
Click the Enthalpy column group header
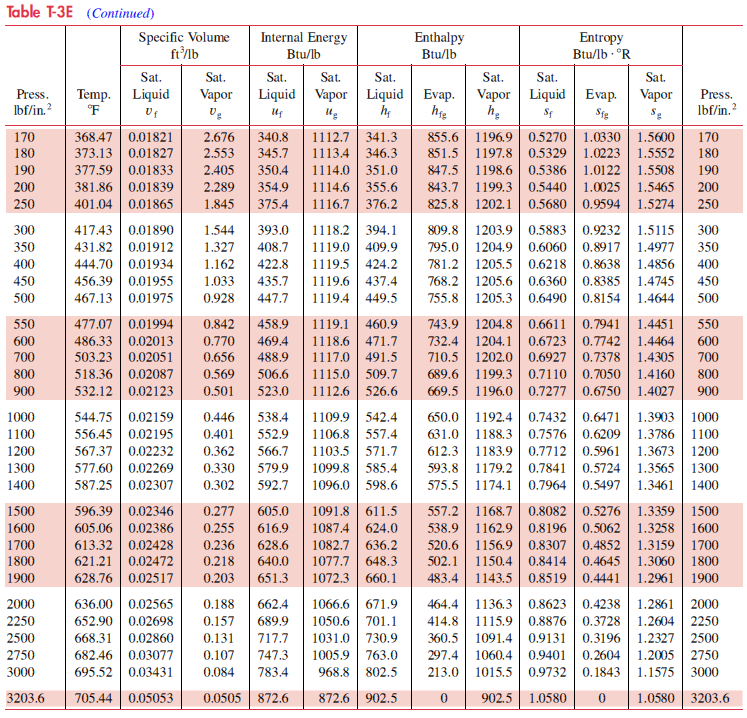click(x=439, y=45)
